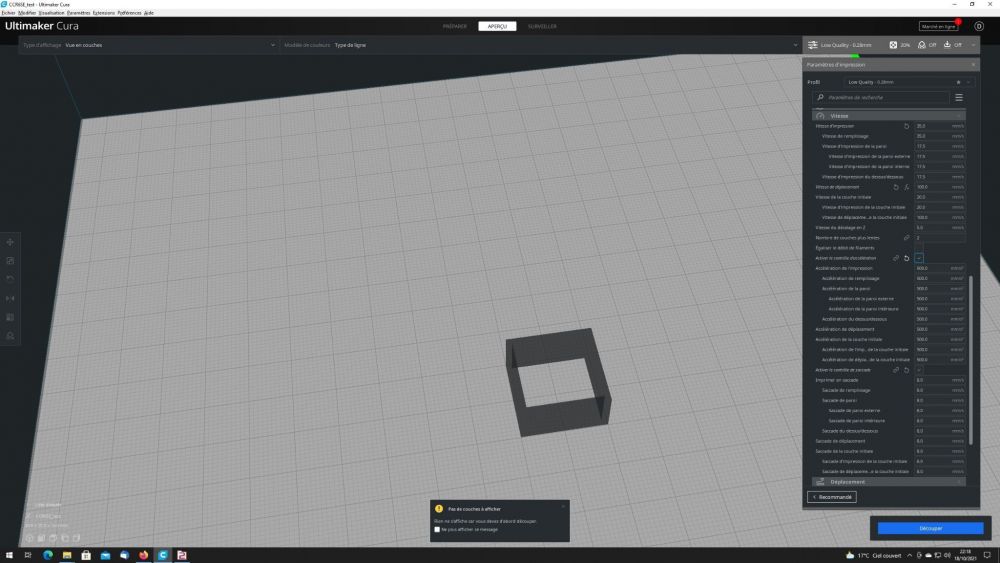Check Ne plus afficher ce message
The height and width of the screenshot is (563, 1000).
pos(437,529)
